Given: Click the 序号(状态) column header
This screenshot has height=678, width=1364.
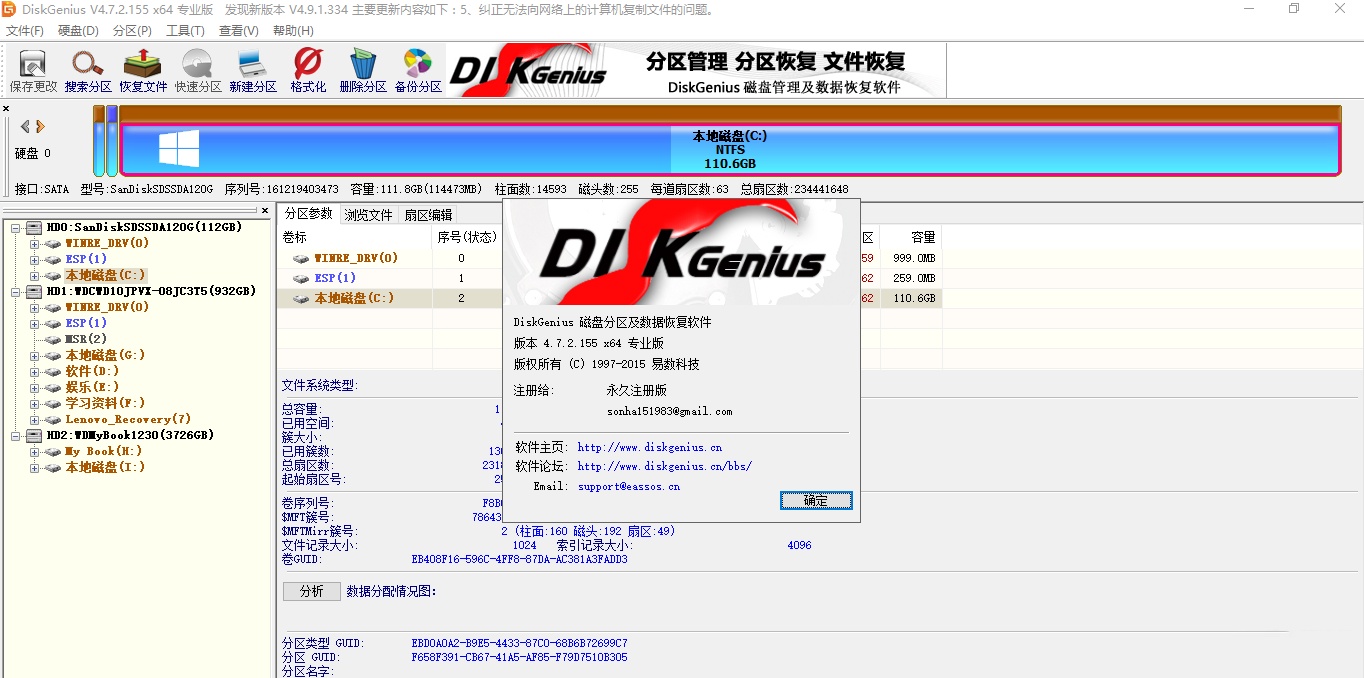Looking at the screenshot, I should [x=467, y=237].
